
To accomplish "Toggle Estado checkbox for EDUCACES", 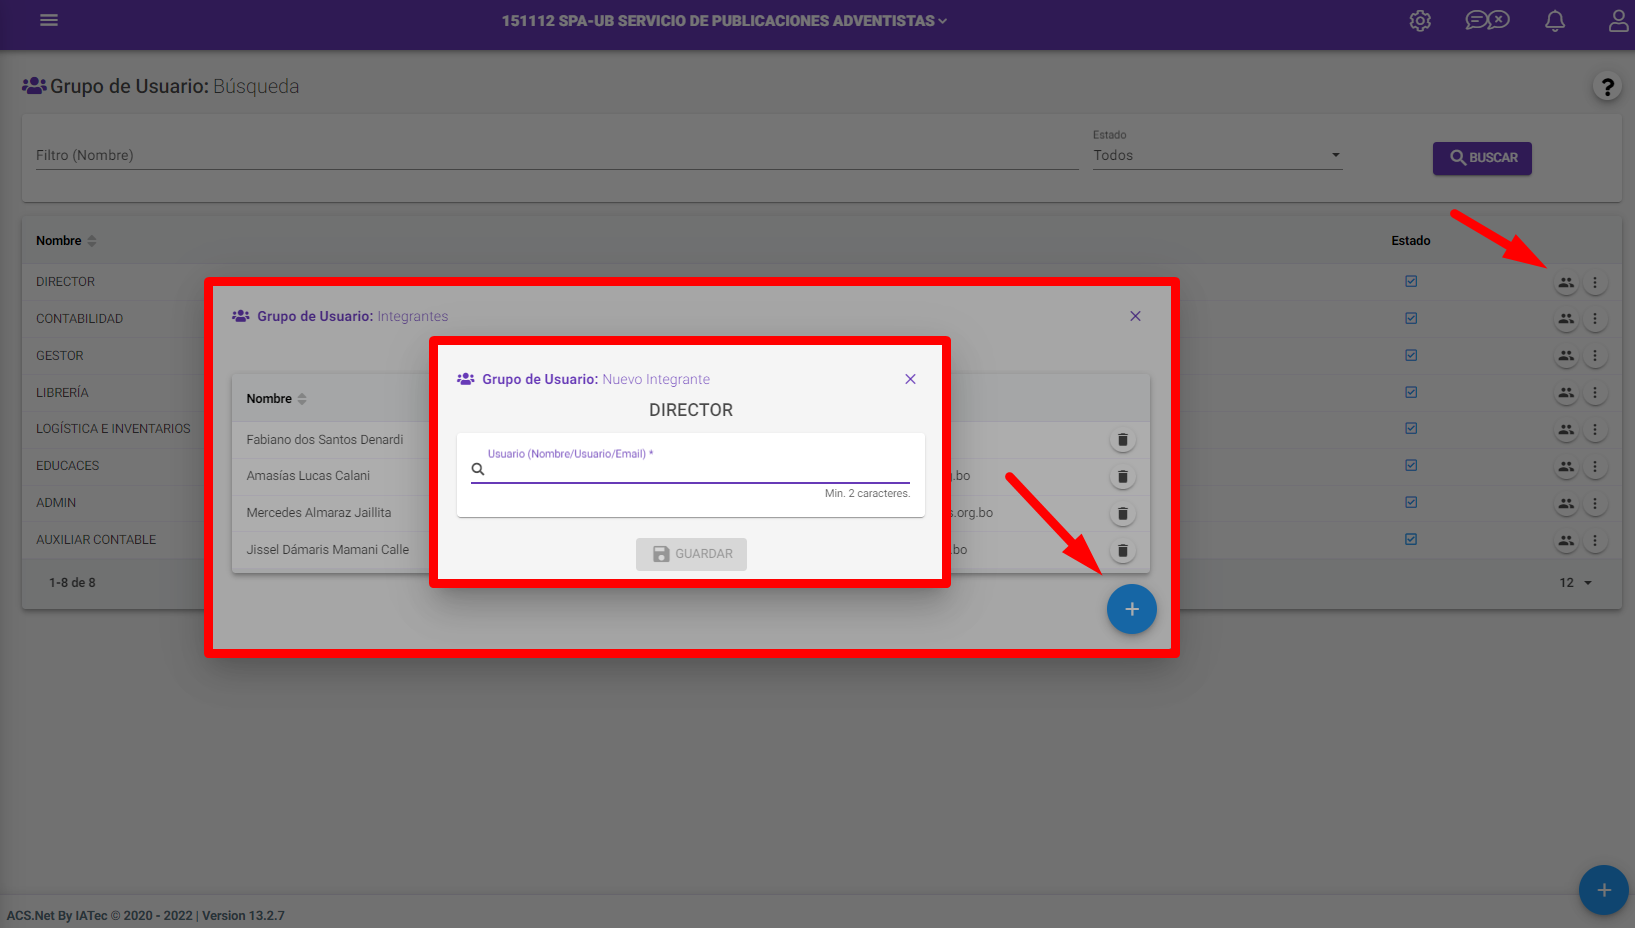I will [x=1411, y=465].
